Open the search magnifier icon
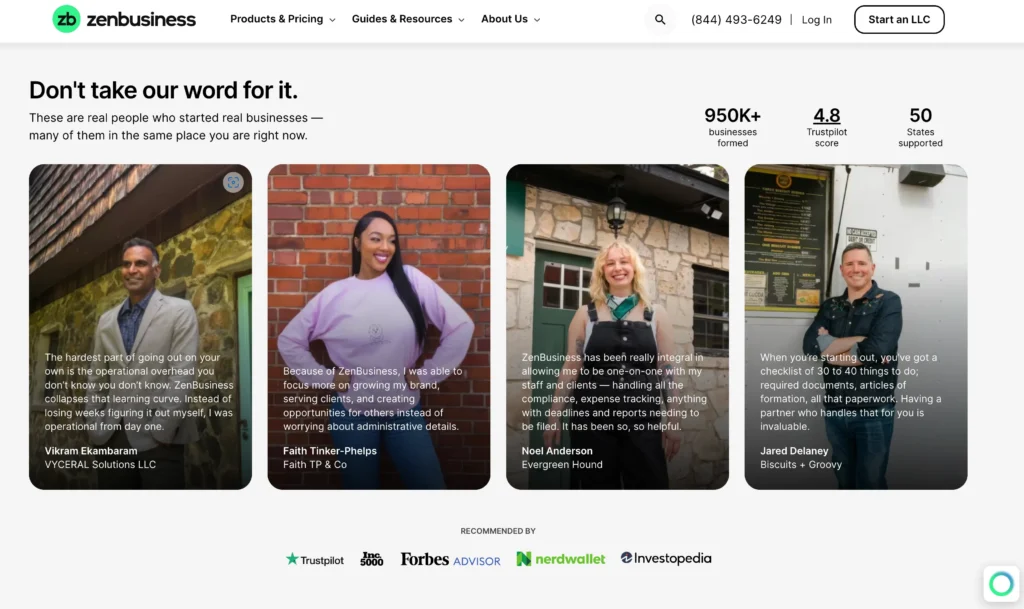Viewport: 1024px width, 609px height. (660, 20)
